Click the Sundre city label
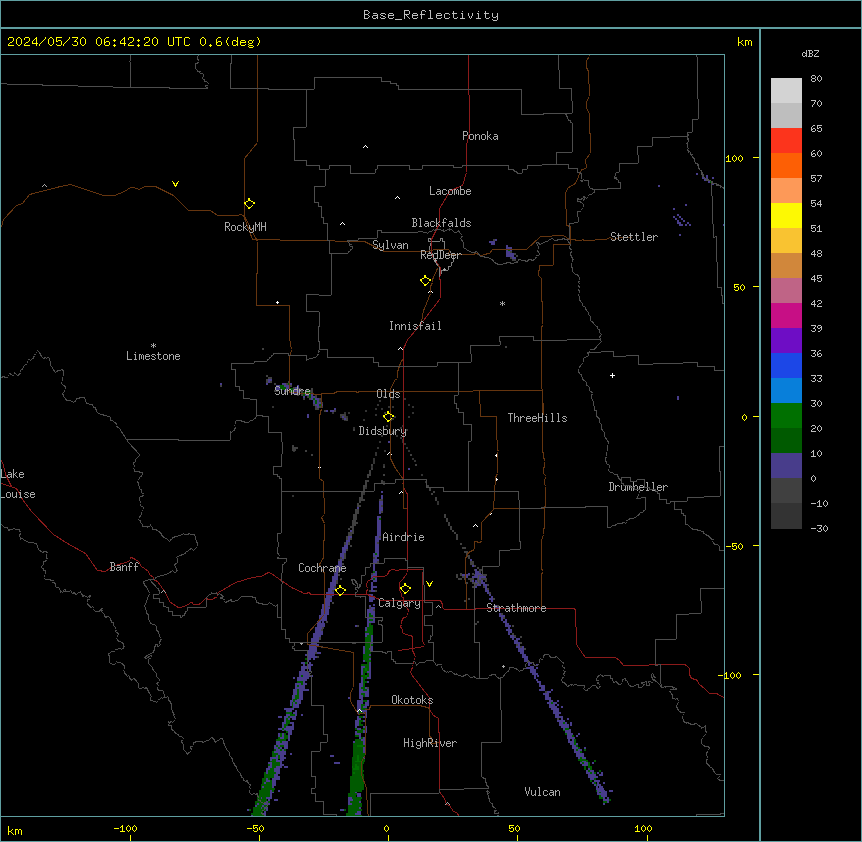The height and width of the screenshot is (842, 862). (292, 391)
